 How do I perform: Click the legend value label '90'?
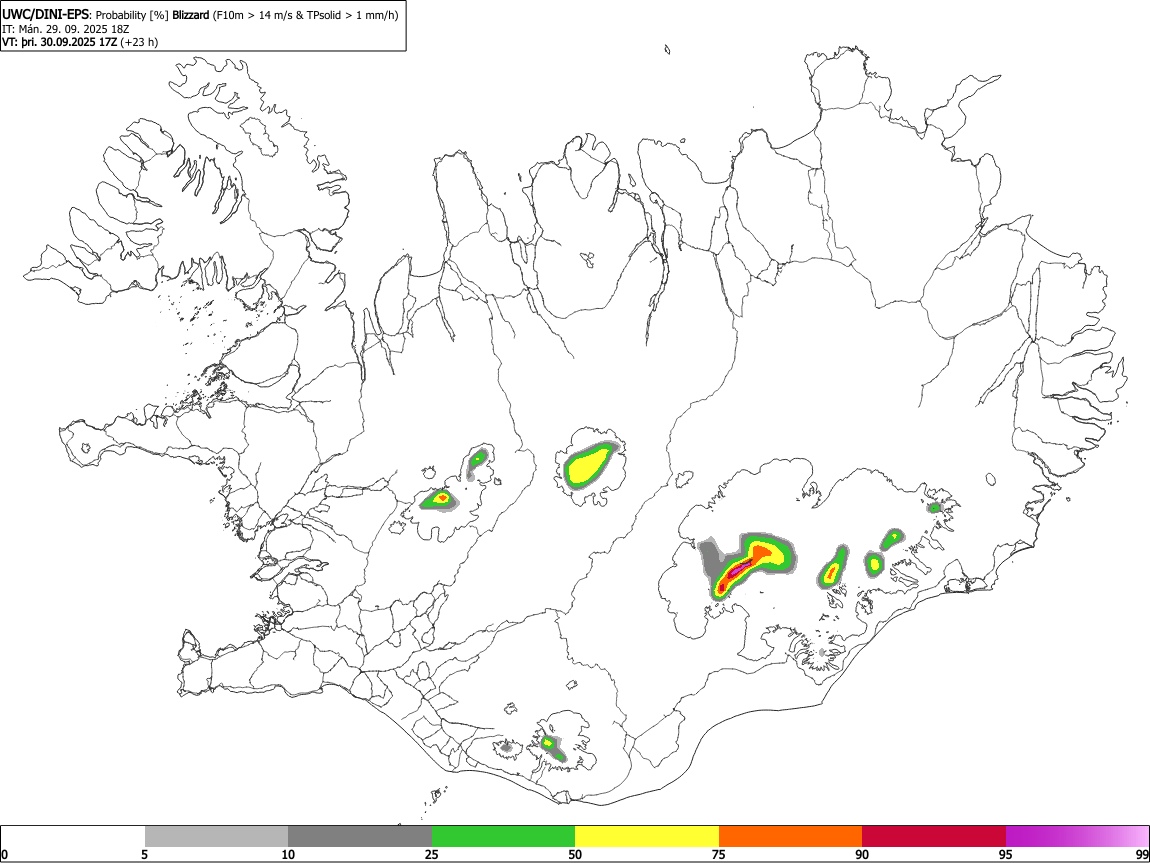tap(862, 855)
